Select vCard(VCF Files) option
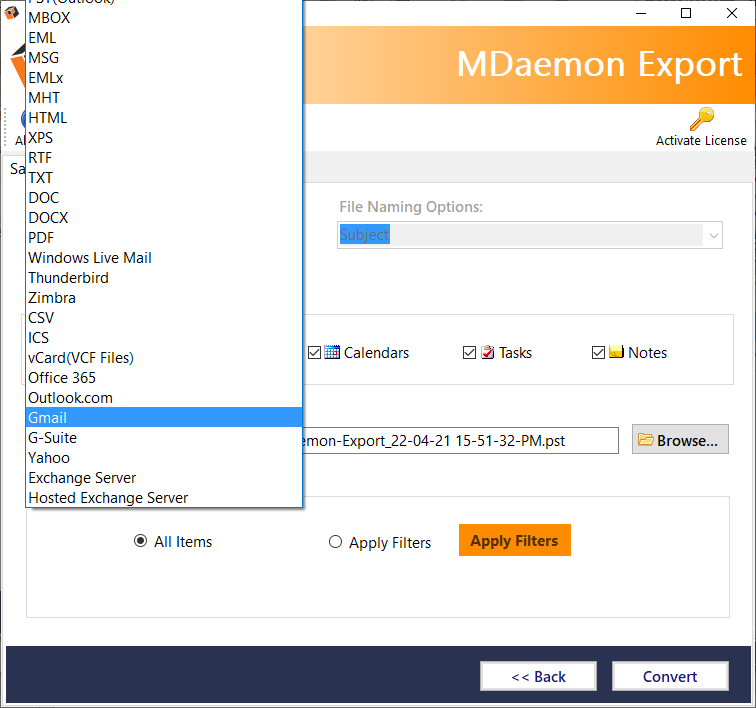Viewport: 756px width, 708px height. [x=164, y=358]
